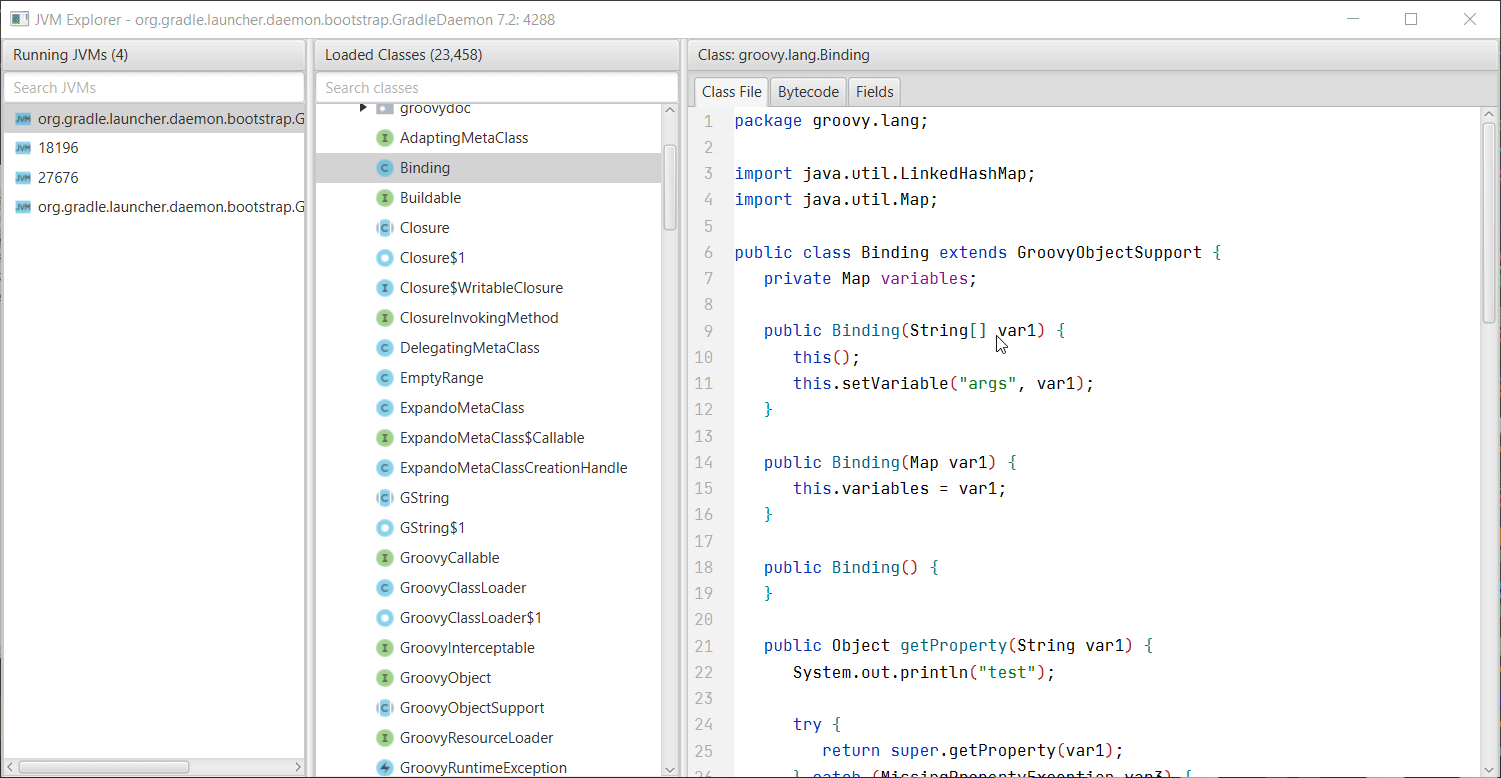Click the class icon beside ExpandoMetaClassCreationHandle
The image size is (1501, 778).
click(384, 468)
